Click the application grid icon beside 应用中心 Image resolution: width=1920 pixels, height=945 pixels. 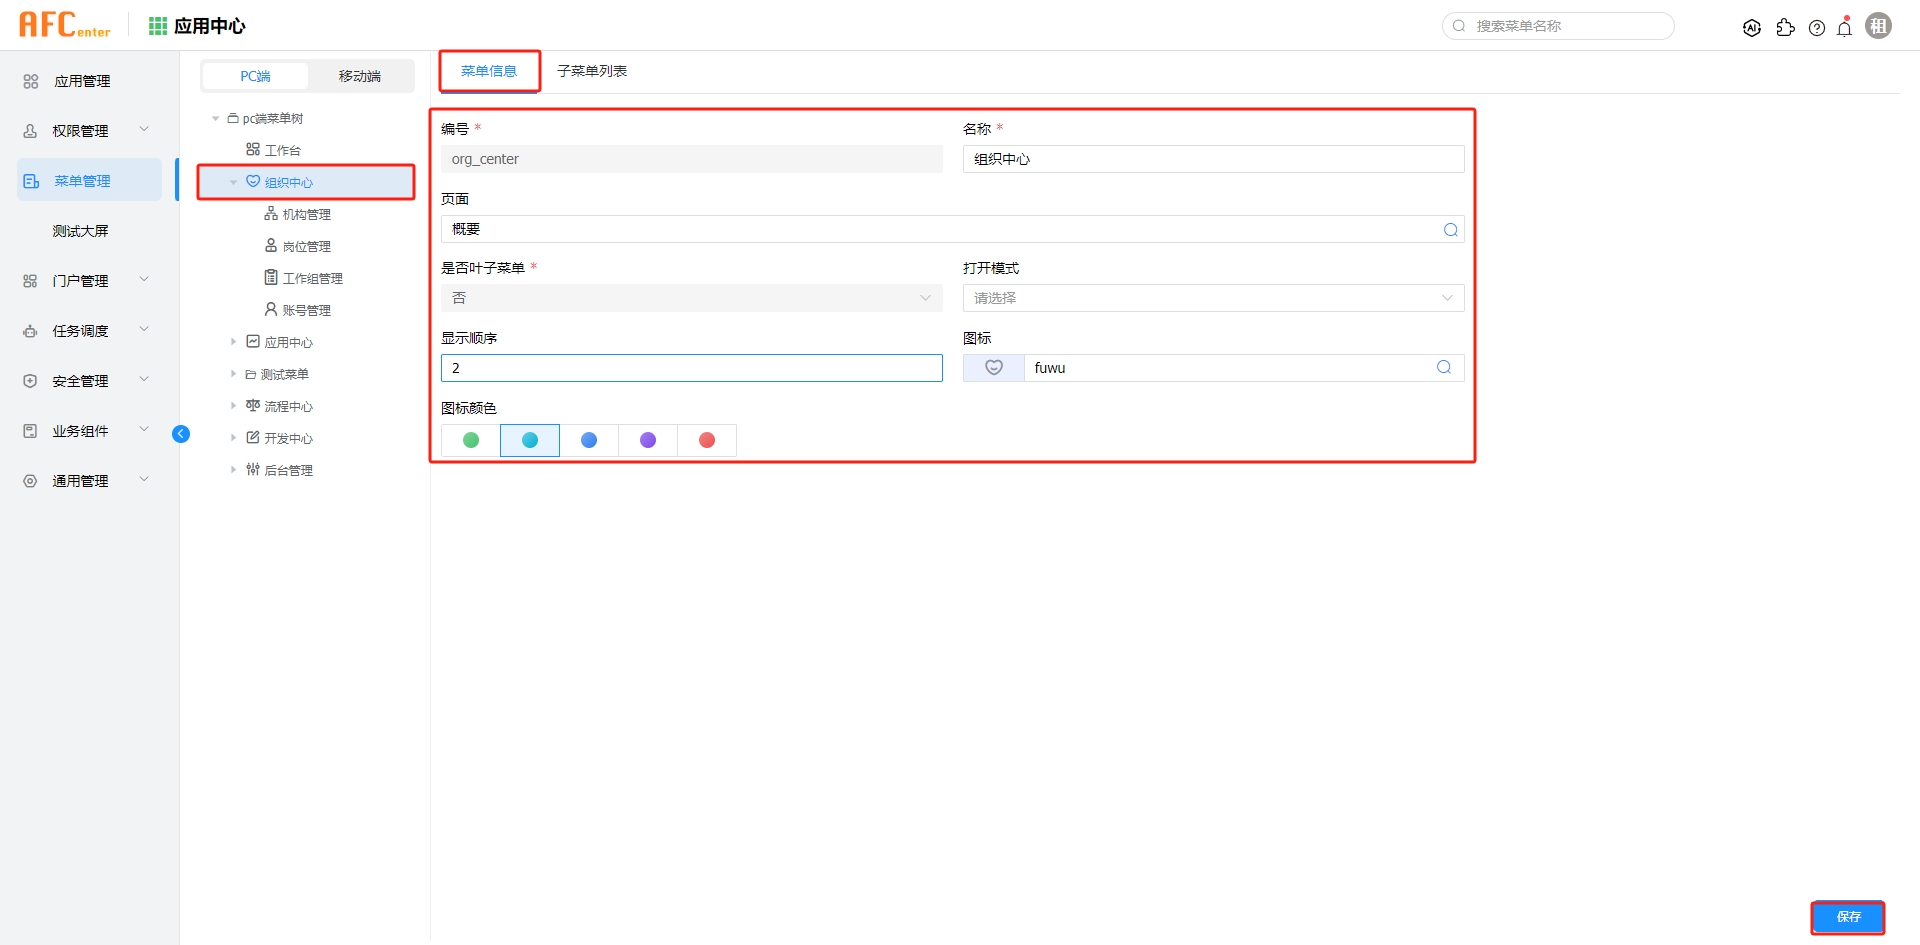click(158, 26)
